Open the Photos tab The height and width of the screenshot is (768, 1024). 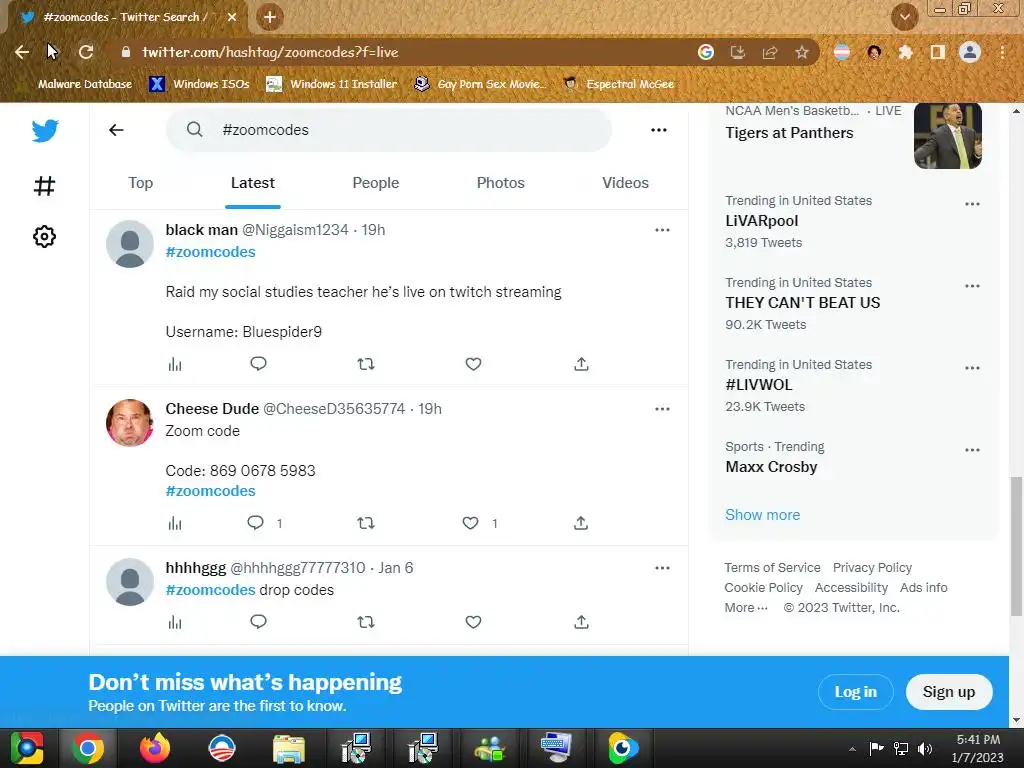(500, 183)
